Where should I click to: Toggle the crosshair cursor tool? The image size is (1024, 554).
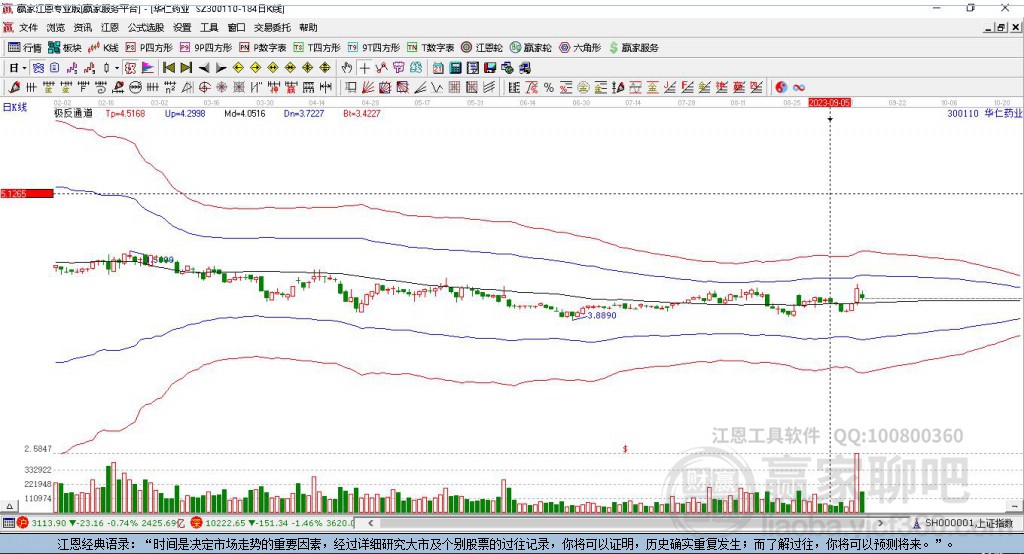364,68
